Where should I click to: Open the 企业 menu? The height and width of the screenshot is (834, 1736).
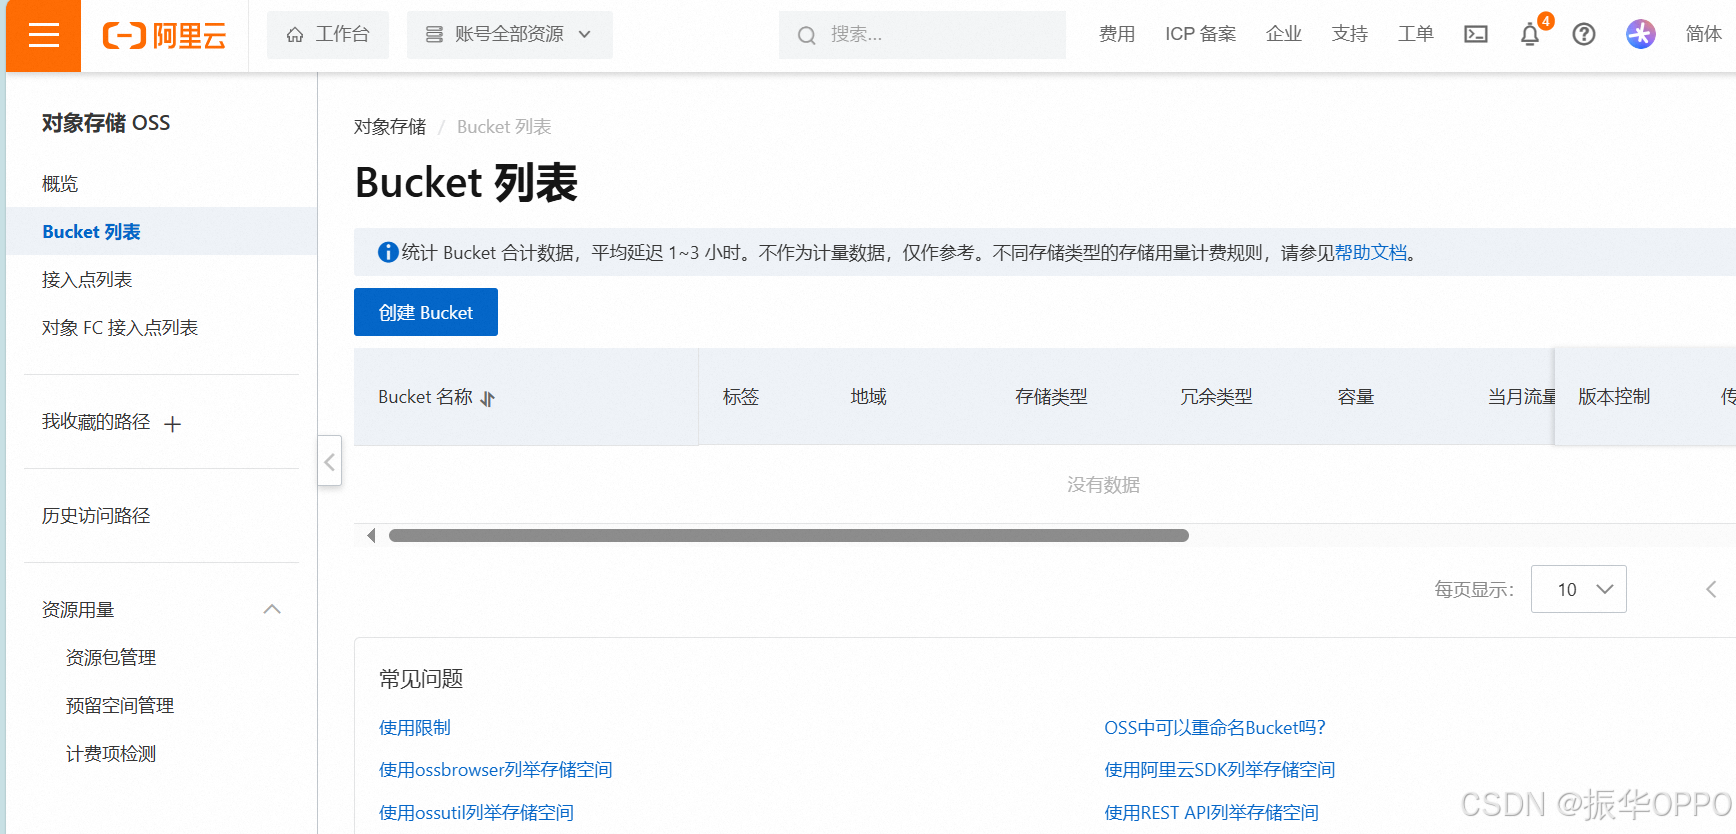[1284, 34]
